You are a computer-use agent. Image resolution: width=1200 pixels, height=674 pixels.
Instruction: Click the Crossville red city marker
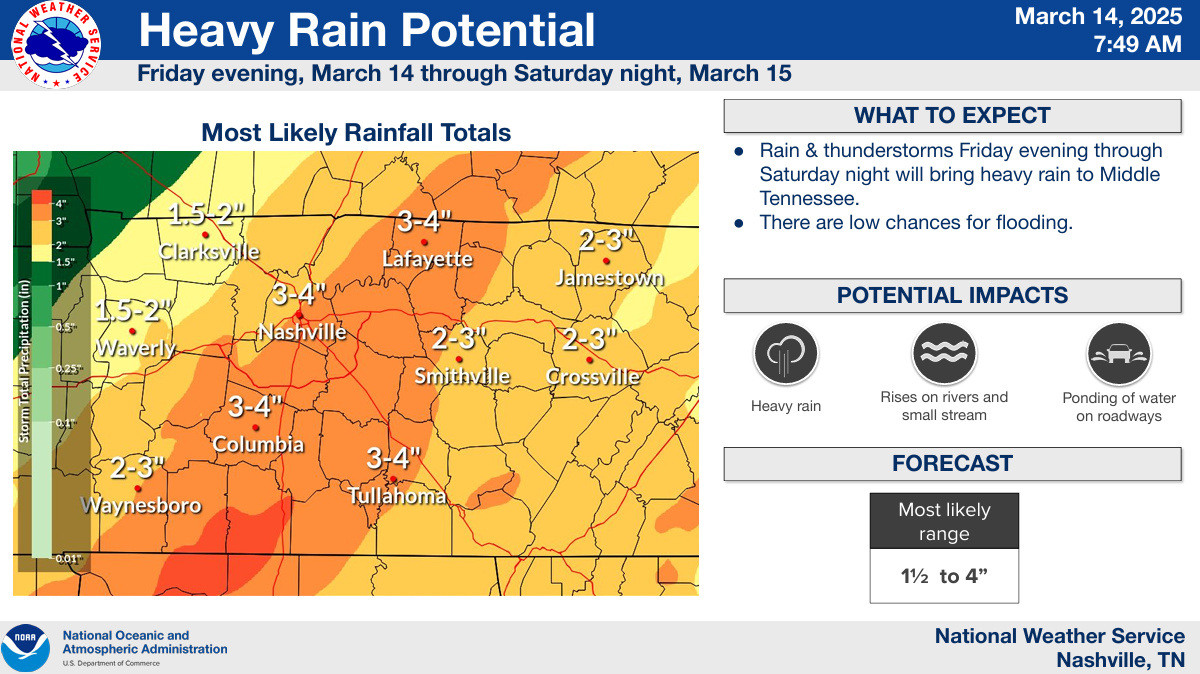(x=590, y=360)
